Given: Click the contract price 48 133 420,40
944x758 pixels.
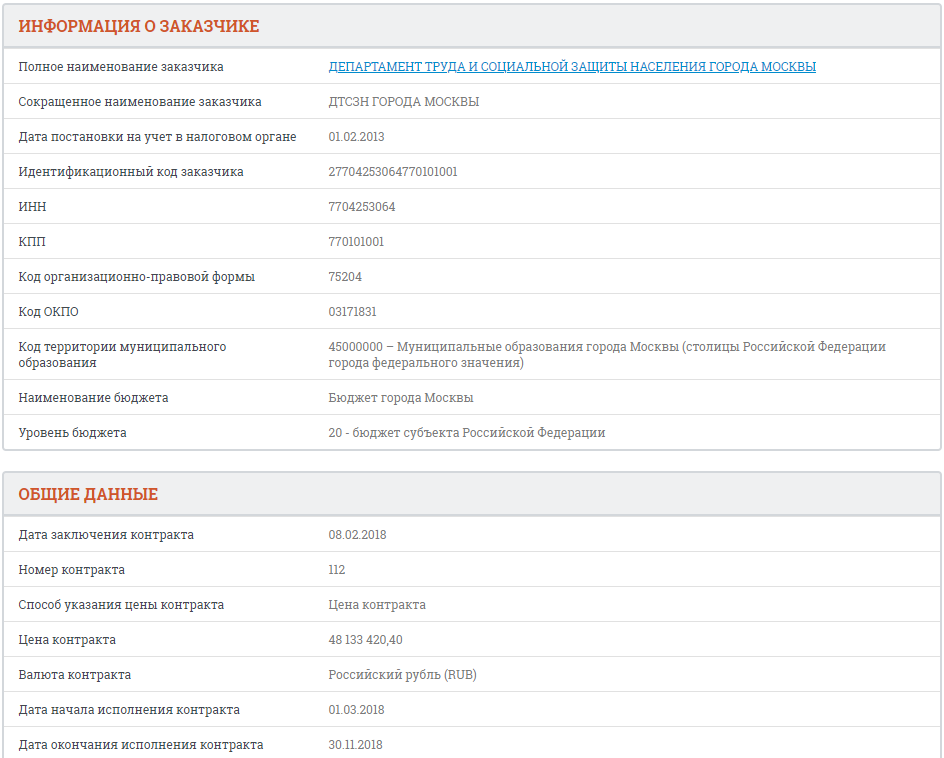Looking at the screenshot, I should tap(365, 640).
